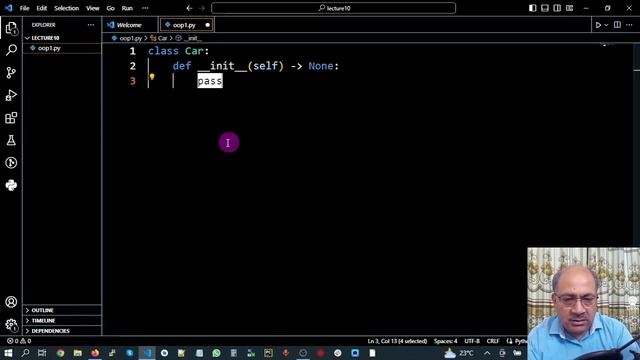Open the editor More Actions ellipsis

coord(629,25)
